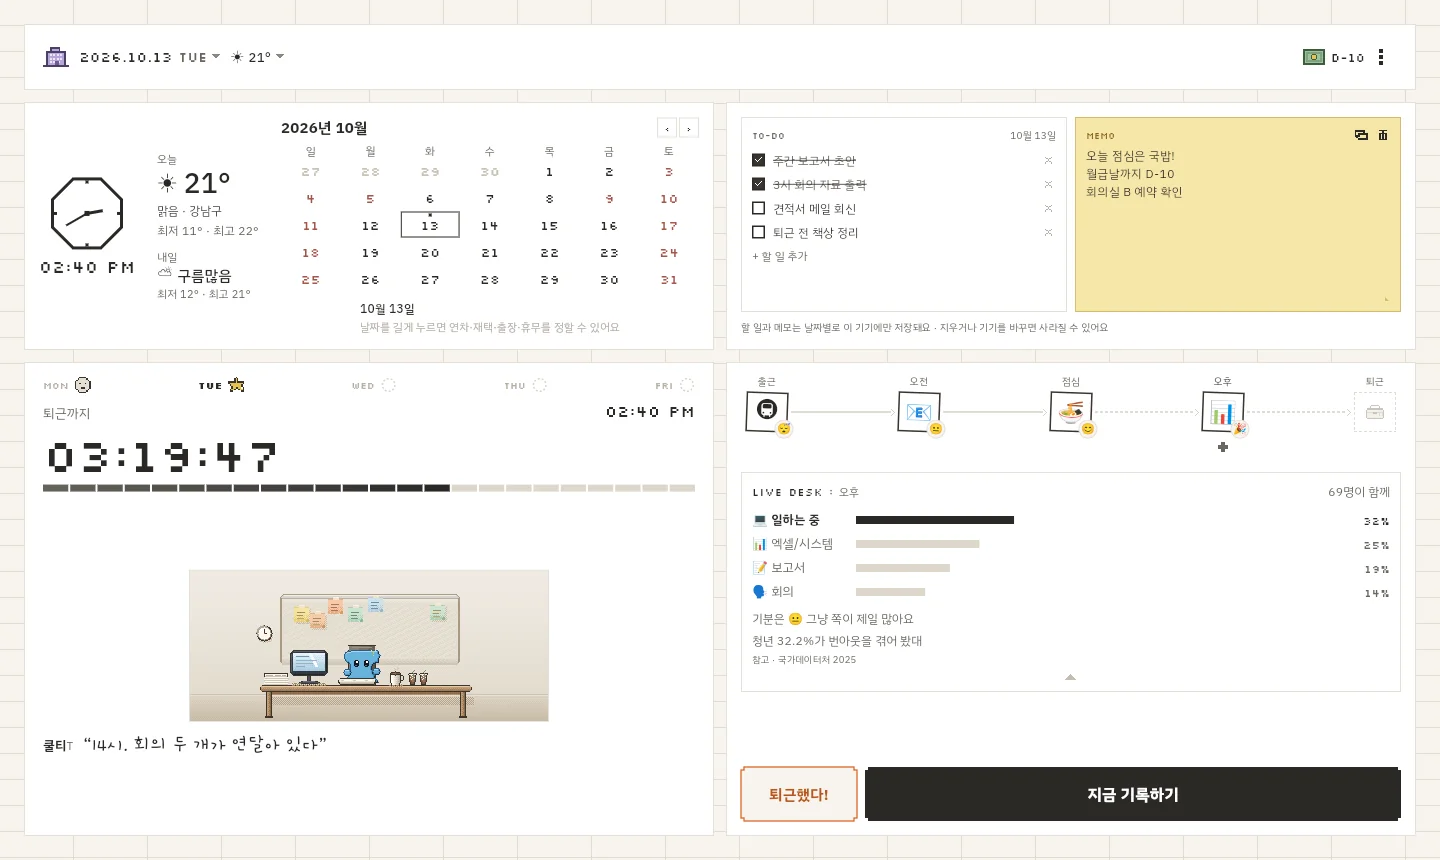
Task: Click the 지금 기록하기 button
Action: tap(1133, 794)
